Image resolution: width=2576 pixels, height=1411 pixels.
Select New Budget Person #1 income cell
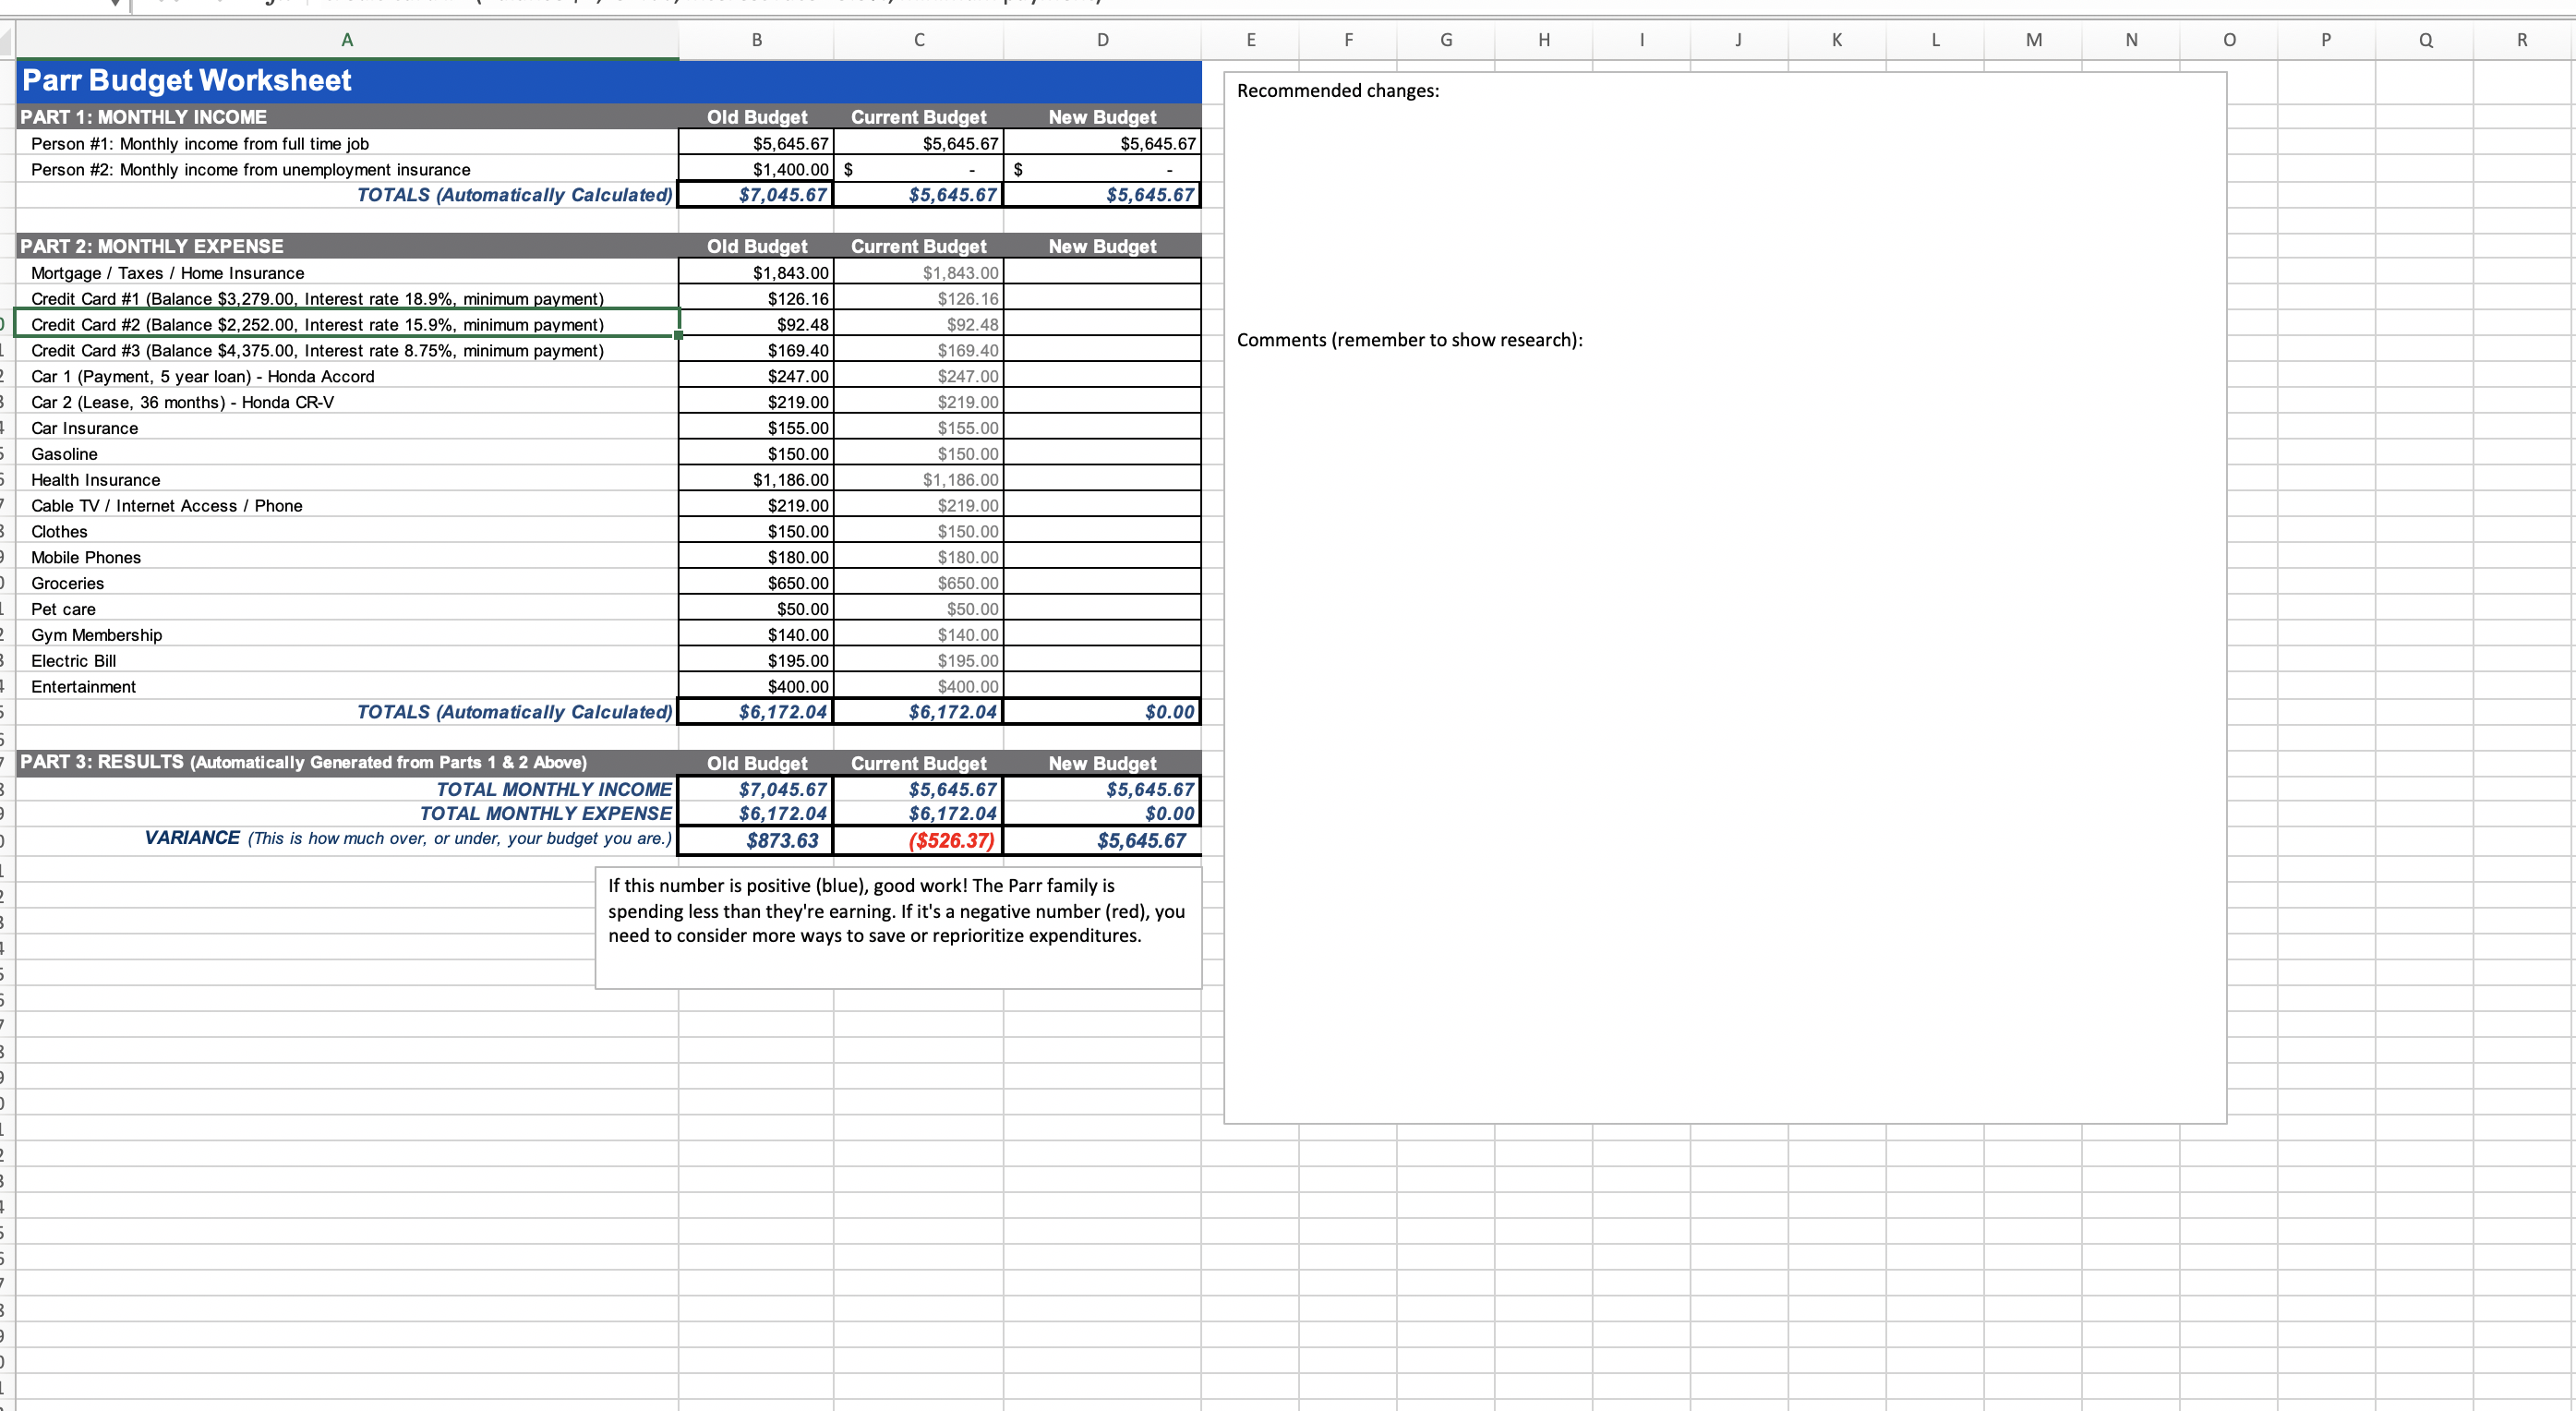click(1102, 143)
